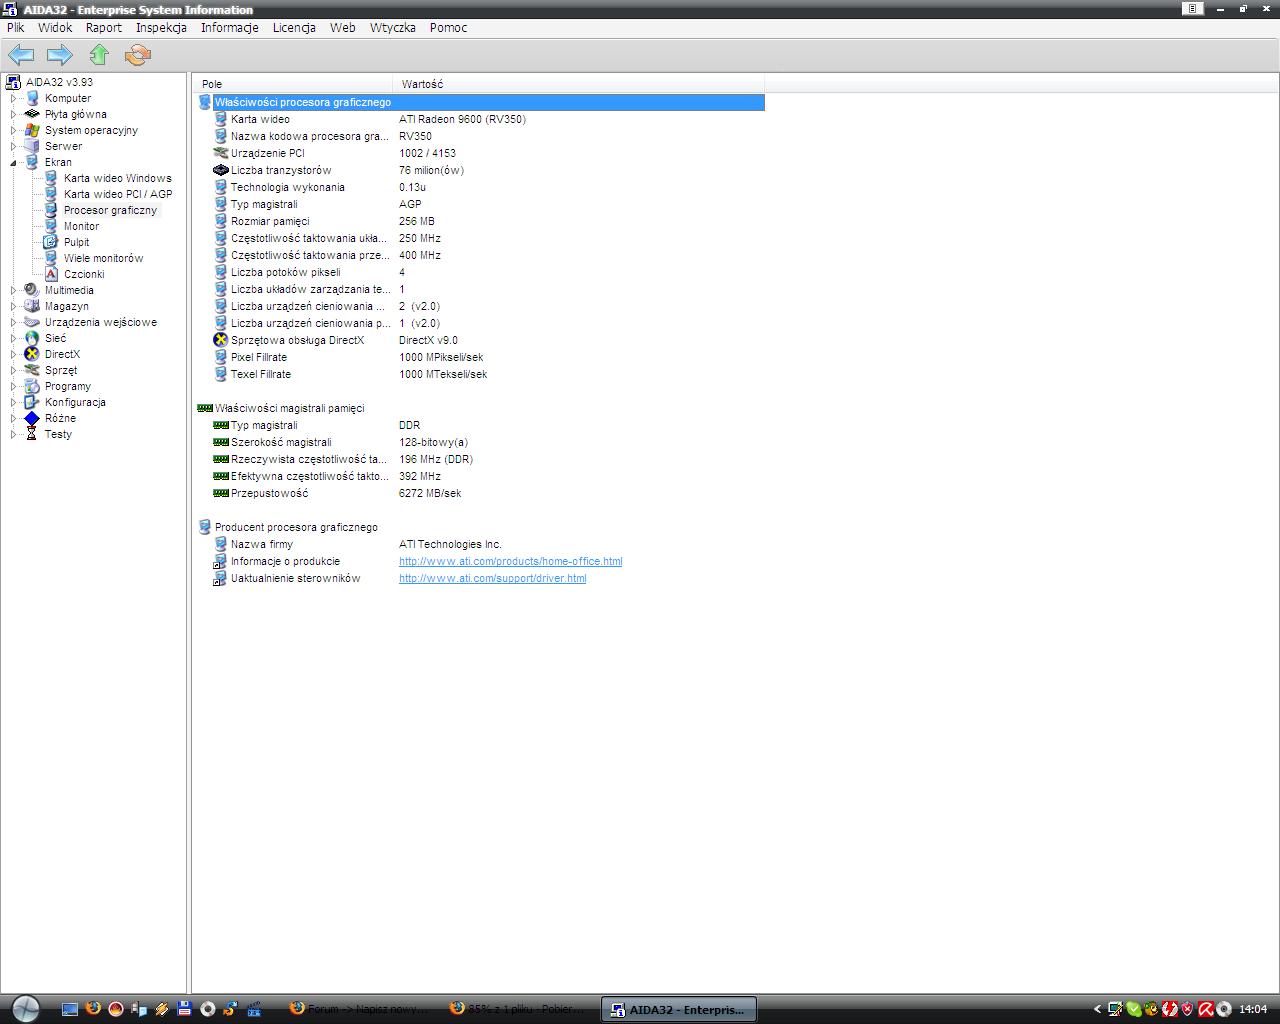Open the Raport menu

(104, 28)
